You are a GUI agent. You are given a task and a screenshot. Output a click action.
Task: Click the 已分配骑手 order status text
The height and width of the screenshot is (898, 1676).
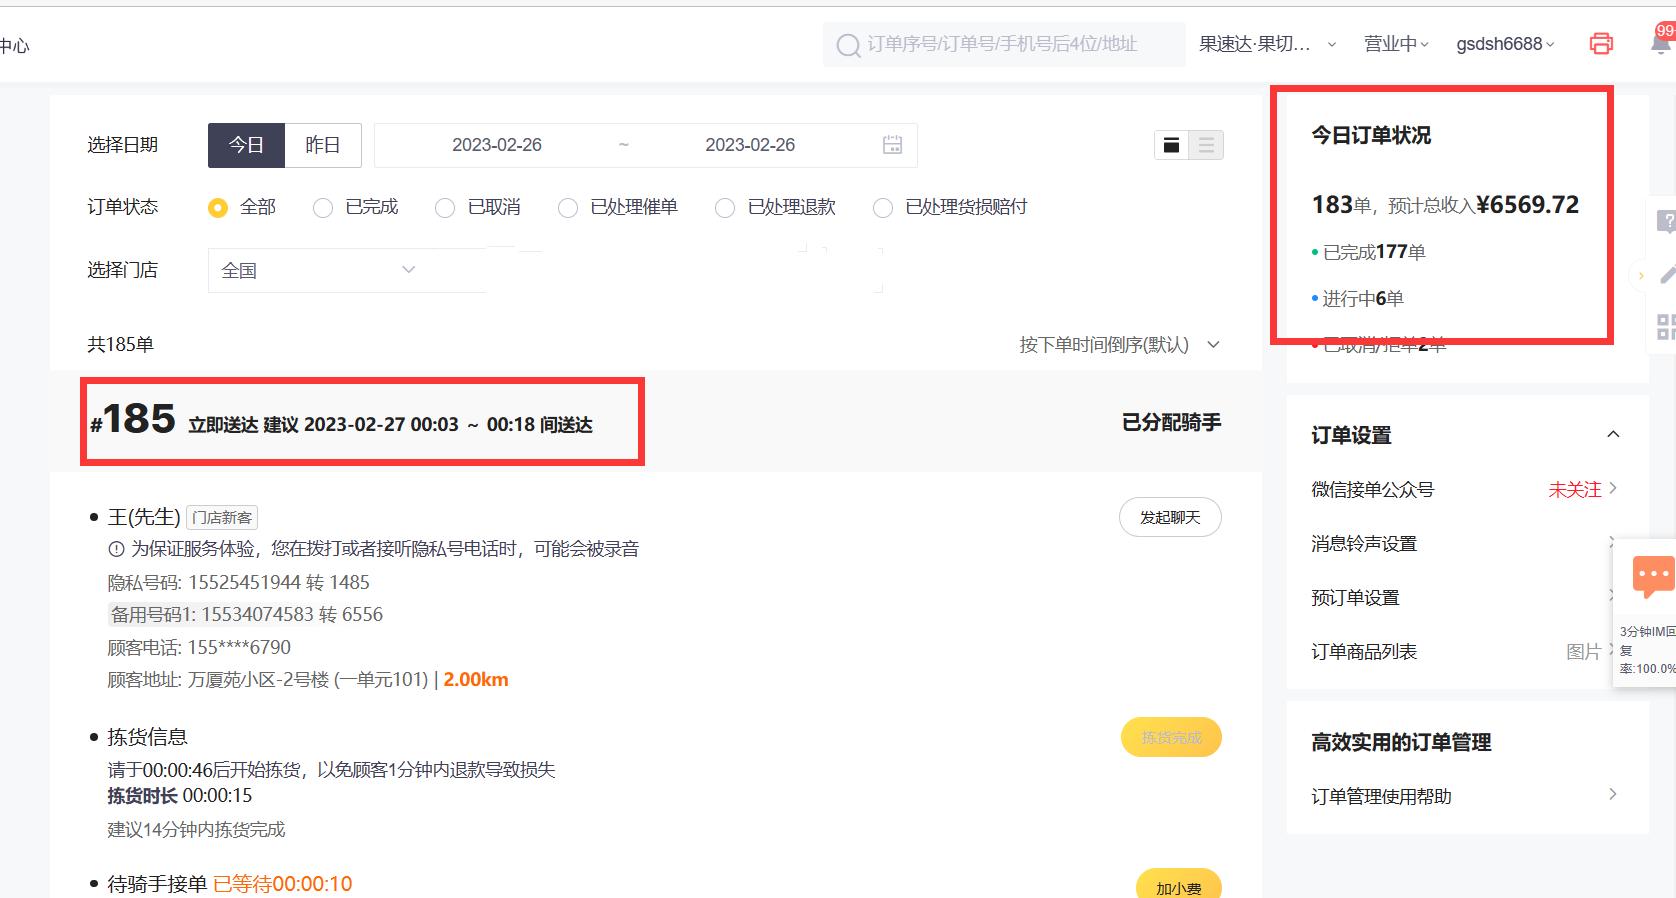[1171, 422]
